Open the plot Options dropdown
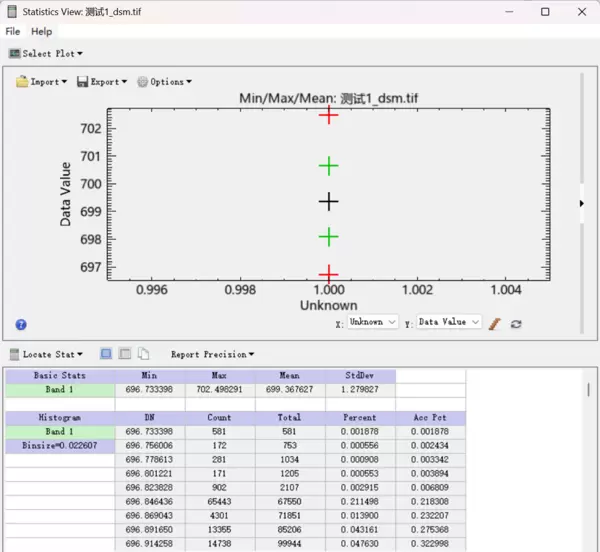 point(164,82)
